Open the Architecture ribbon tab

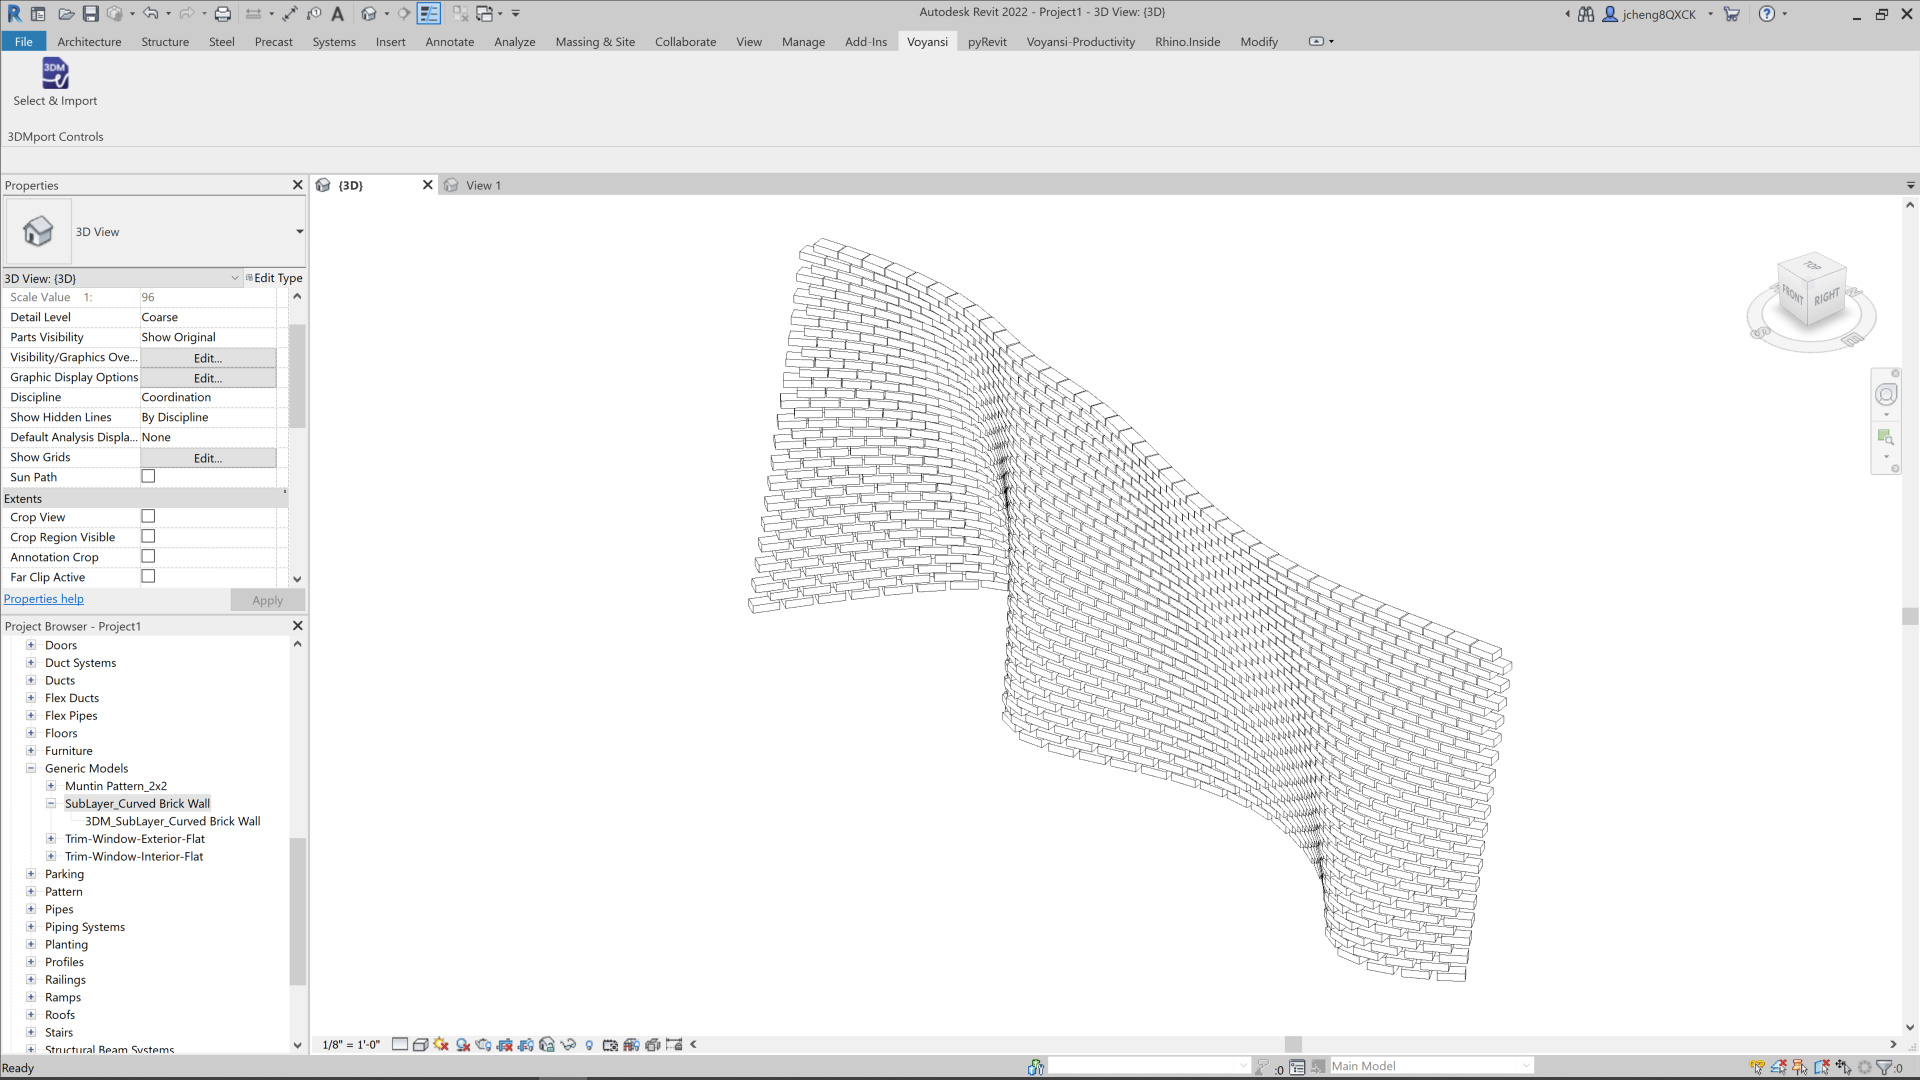(89, 42)
